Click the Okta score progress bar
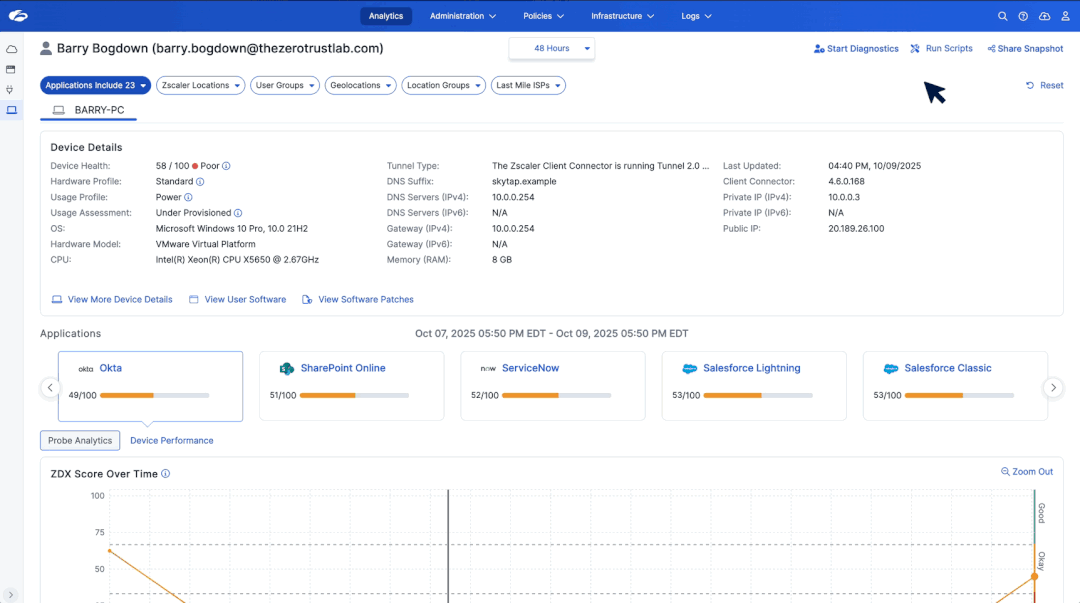 (154, 396)
